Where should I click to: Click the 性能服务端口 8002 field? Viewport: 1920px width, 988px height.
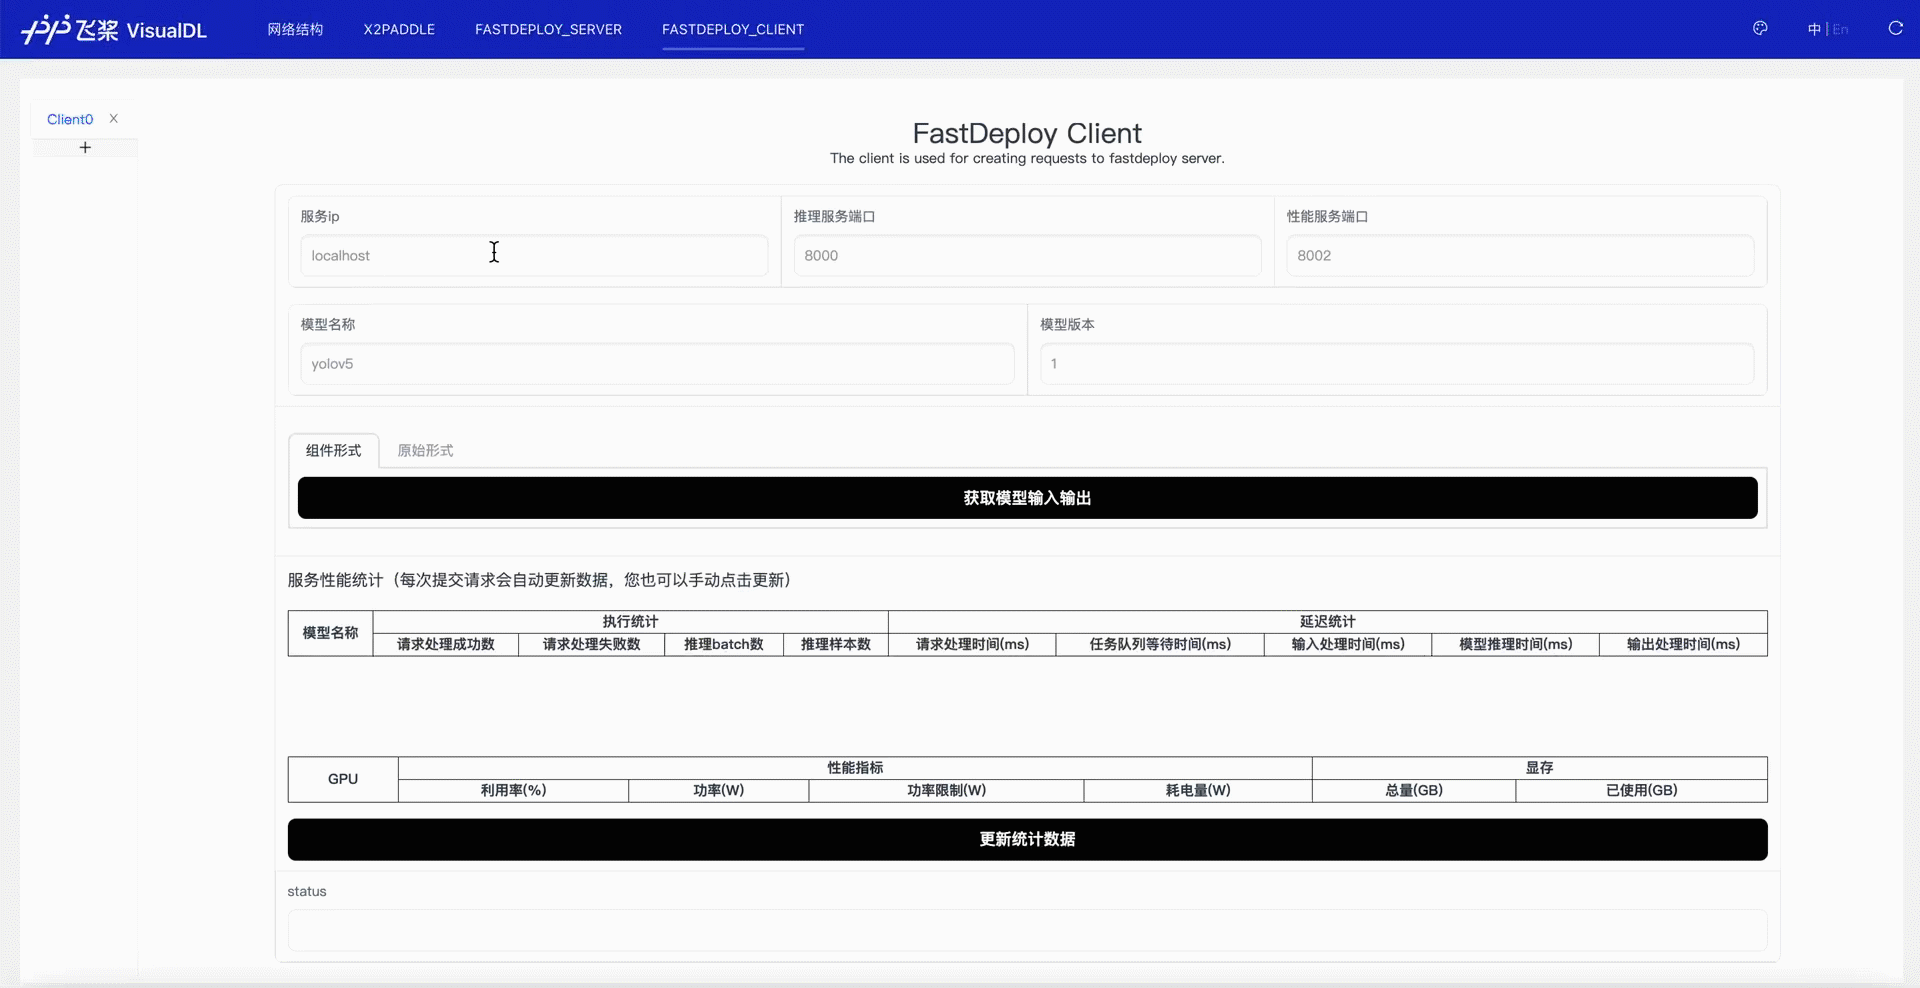1520,256
